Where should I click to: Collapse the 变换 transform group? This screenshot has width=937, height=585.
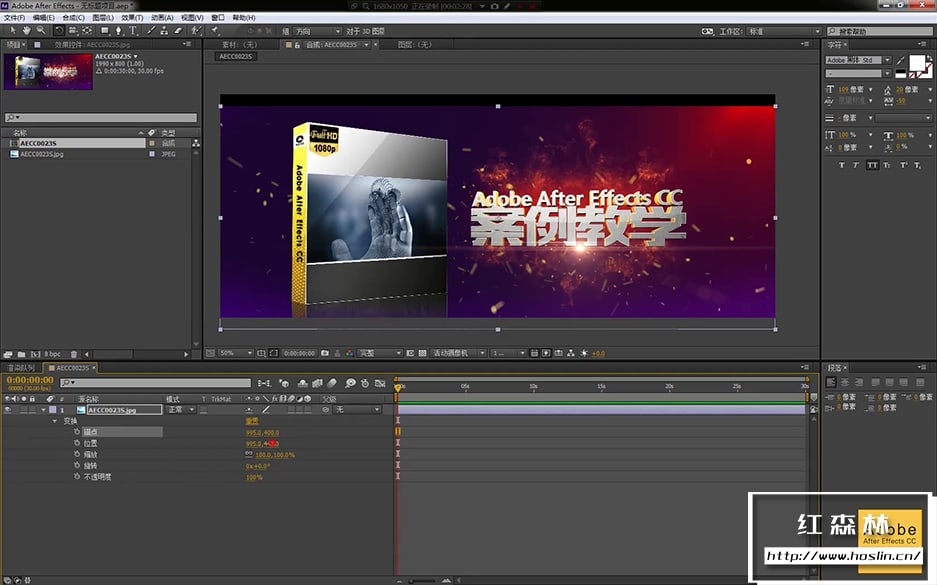click(55, 421)
